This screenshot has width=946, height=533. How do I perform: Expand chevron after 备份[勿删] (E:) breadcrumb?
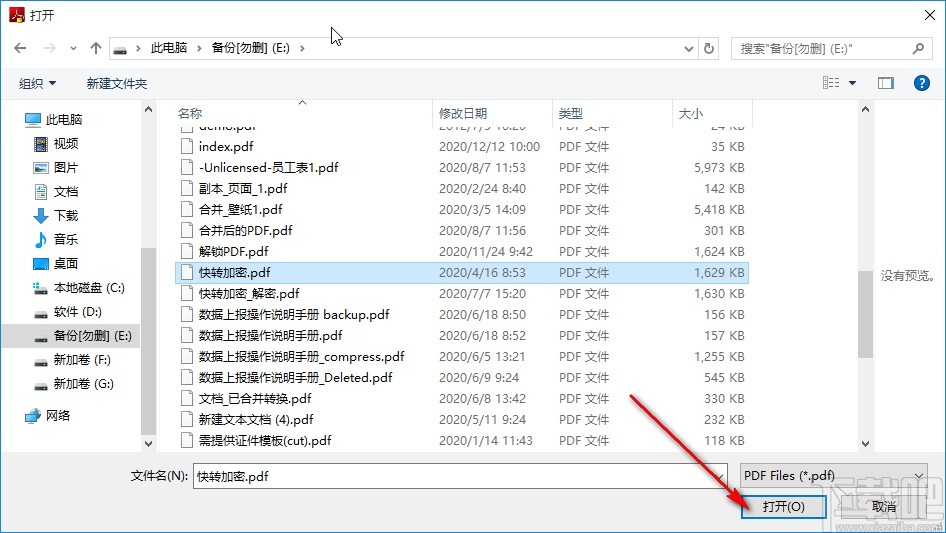pos(302,48)
